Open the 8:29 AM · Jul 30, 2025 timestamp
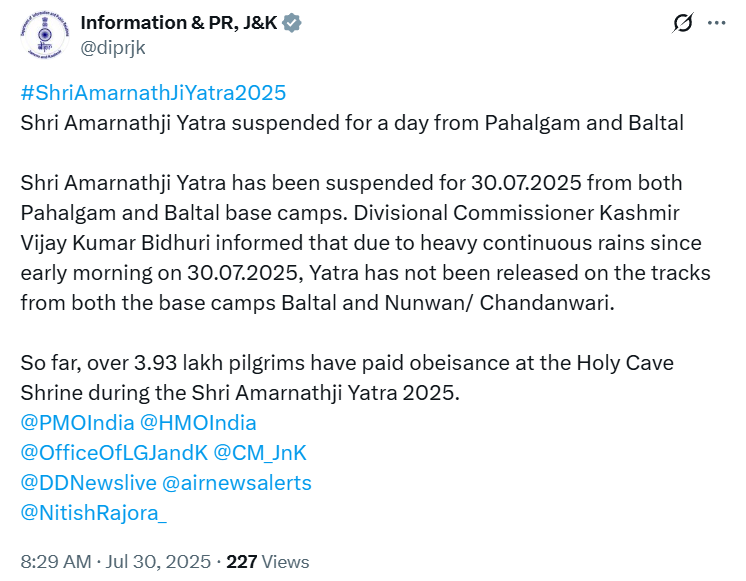The height and width of the screenshot is (581, 746). (x=117, y=562)
